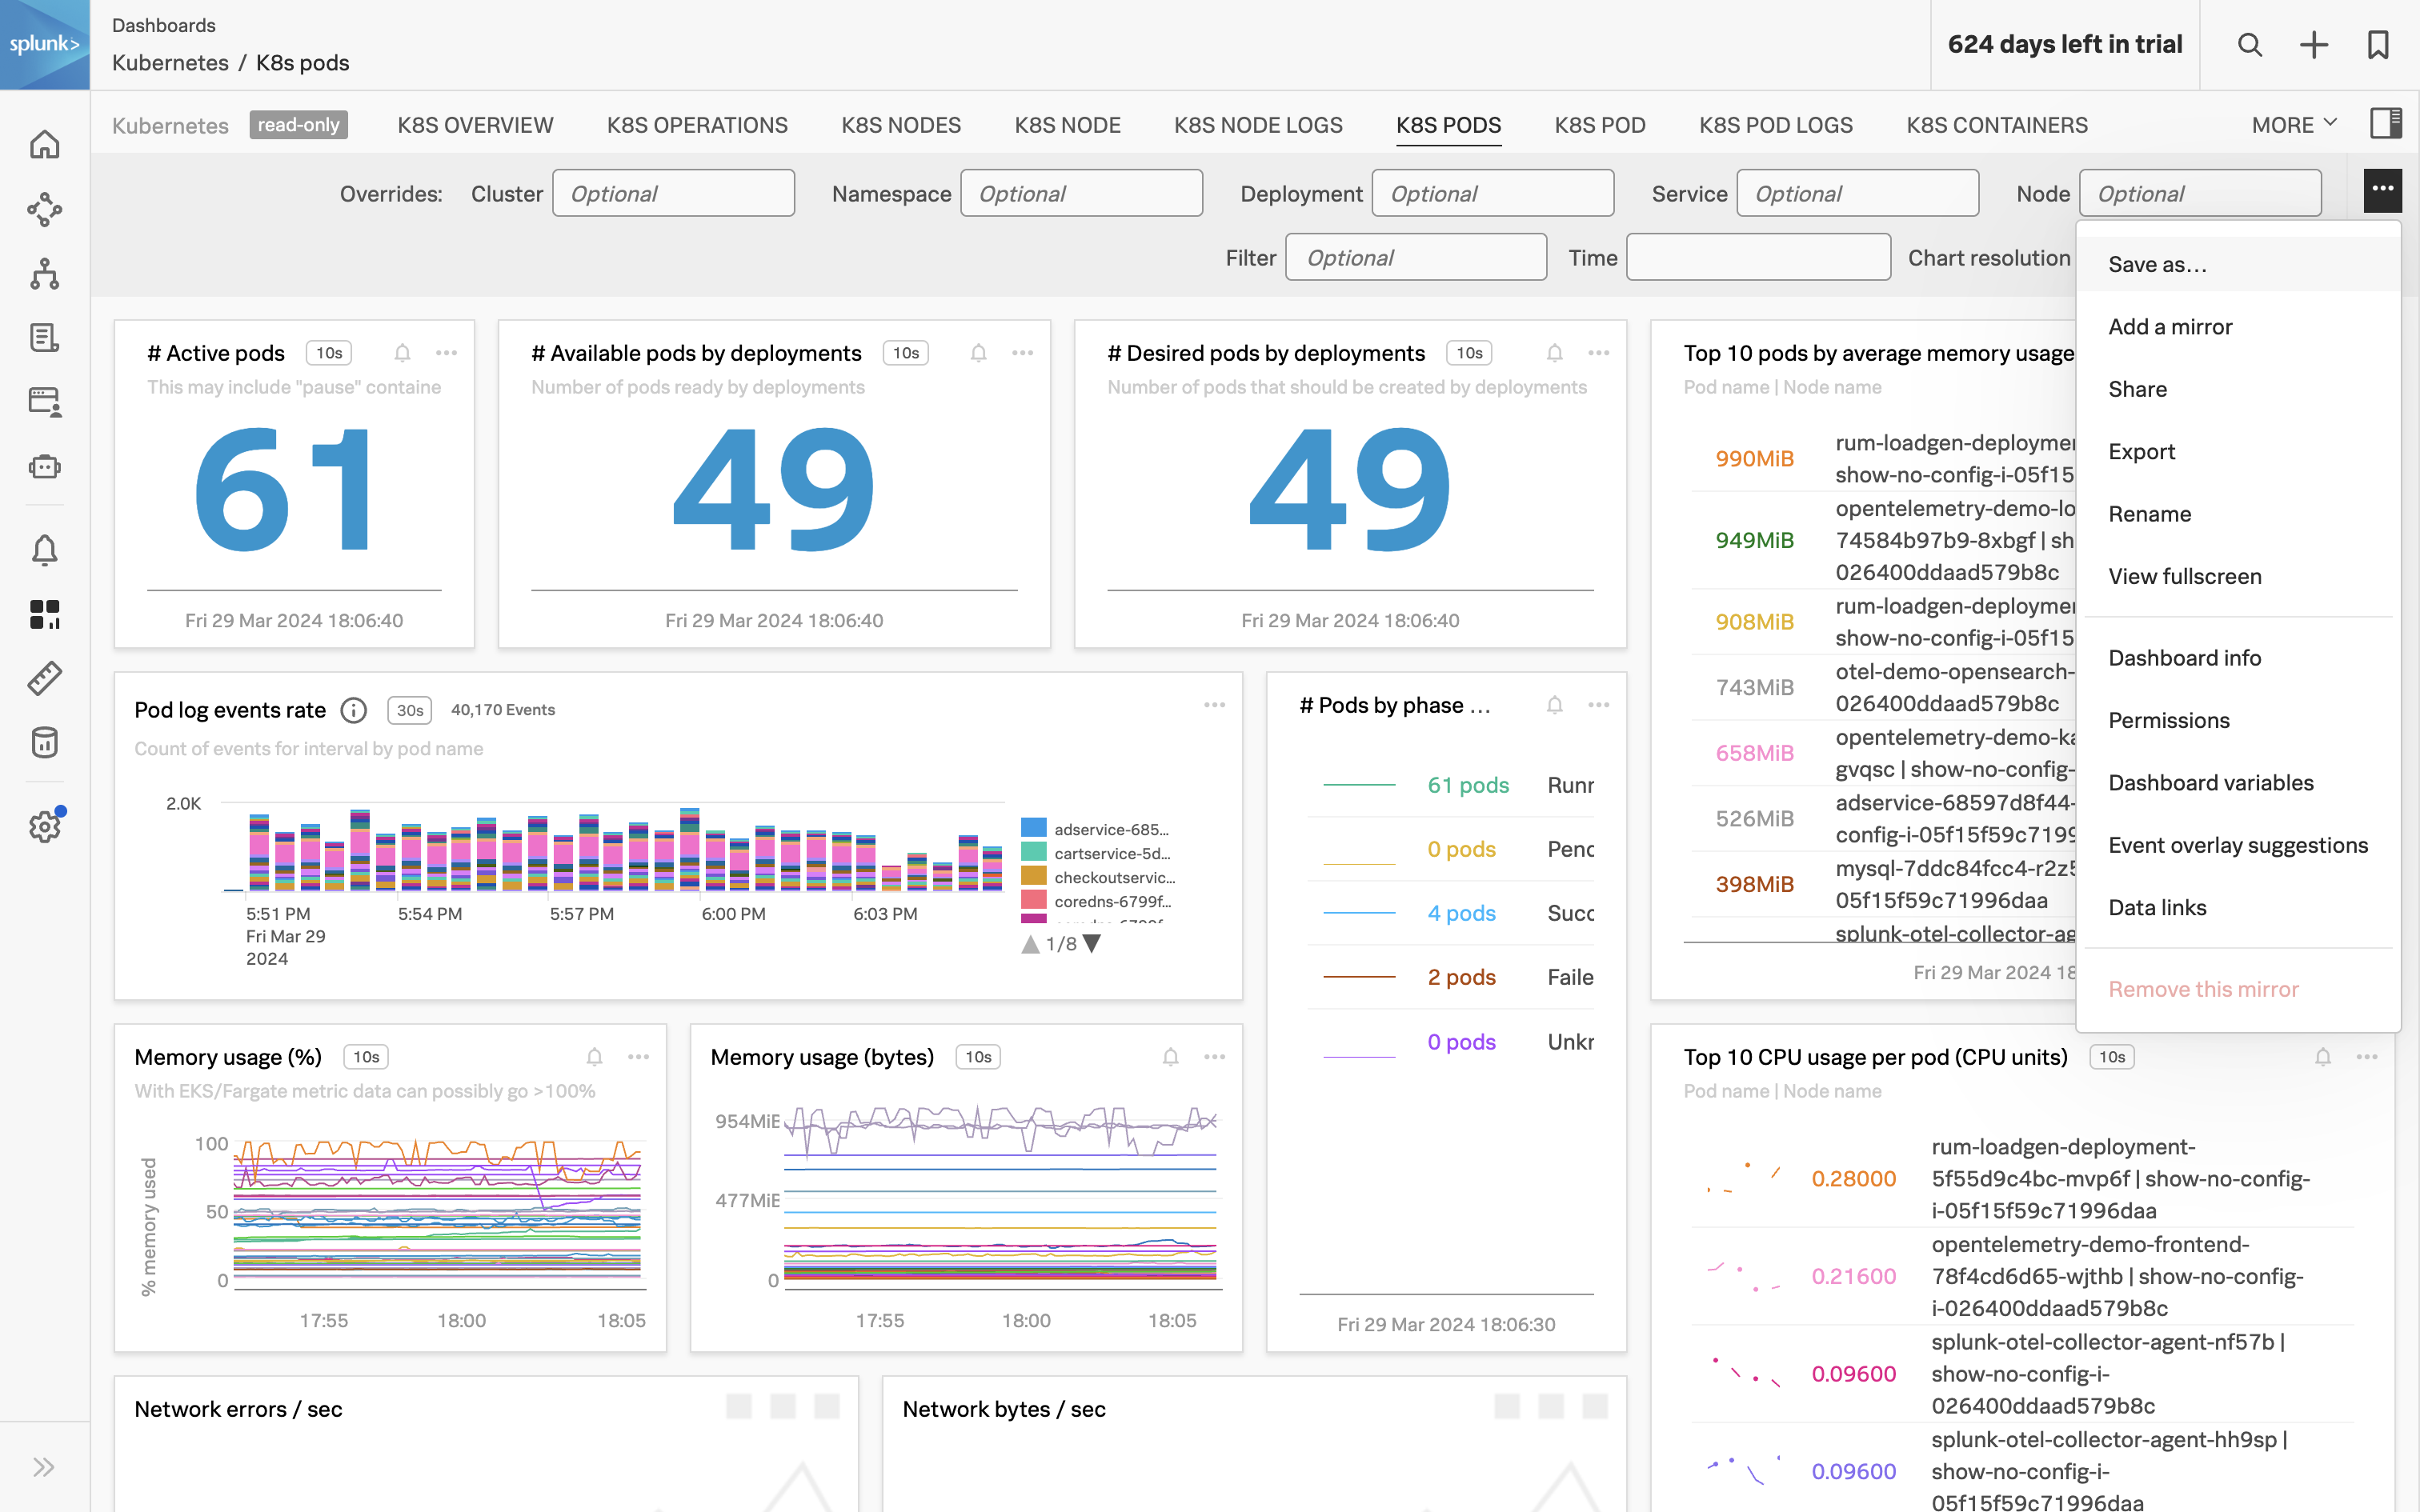Screen dimensions: 2420x1512
Task: Open ellipsis menu on Pod log events rate
Action: (1214, 705)
